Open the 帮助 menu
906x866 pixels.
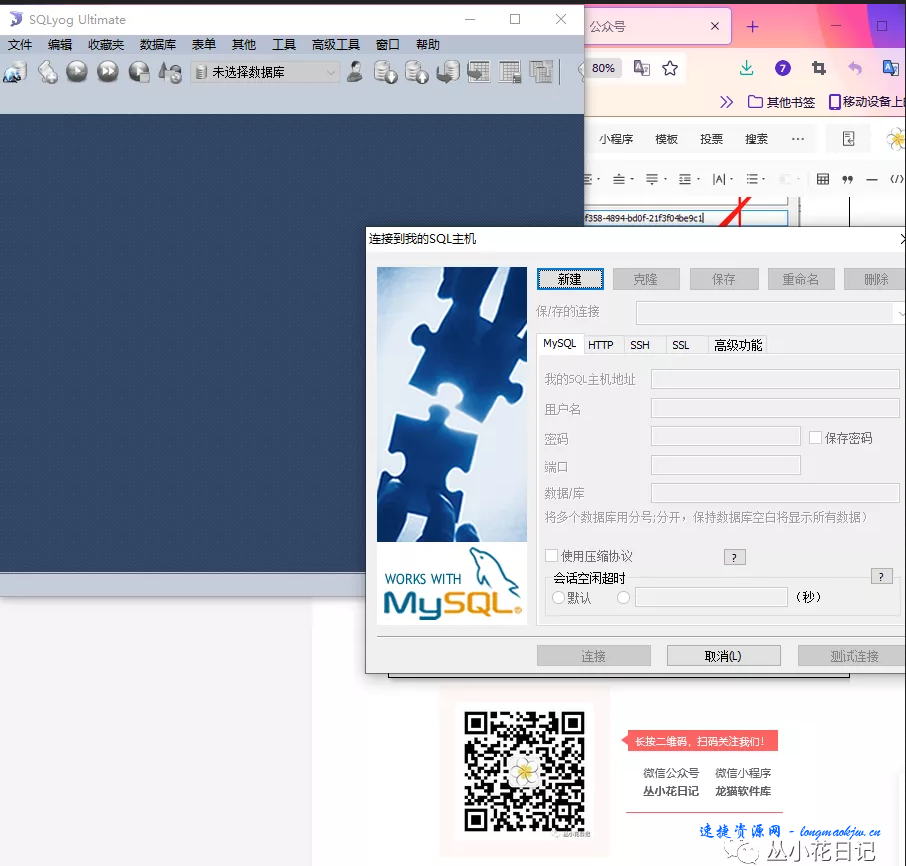pos(428,44)
